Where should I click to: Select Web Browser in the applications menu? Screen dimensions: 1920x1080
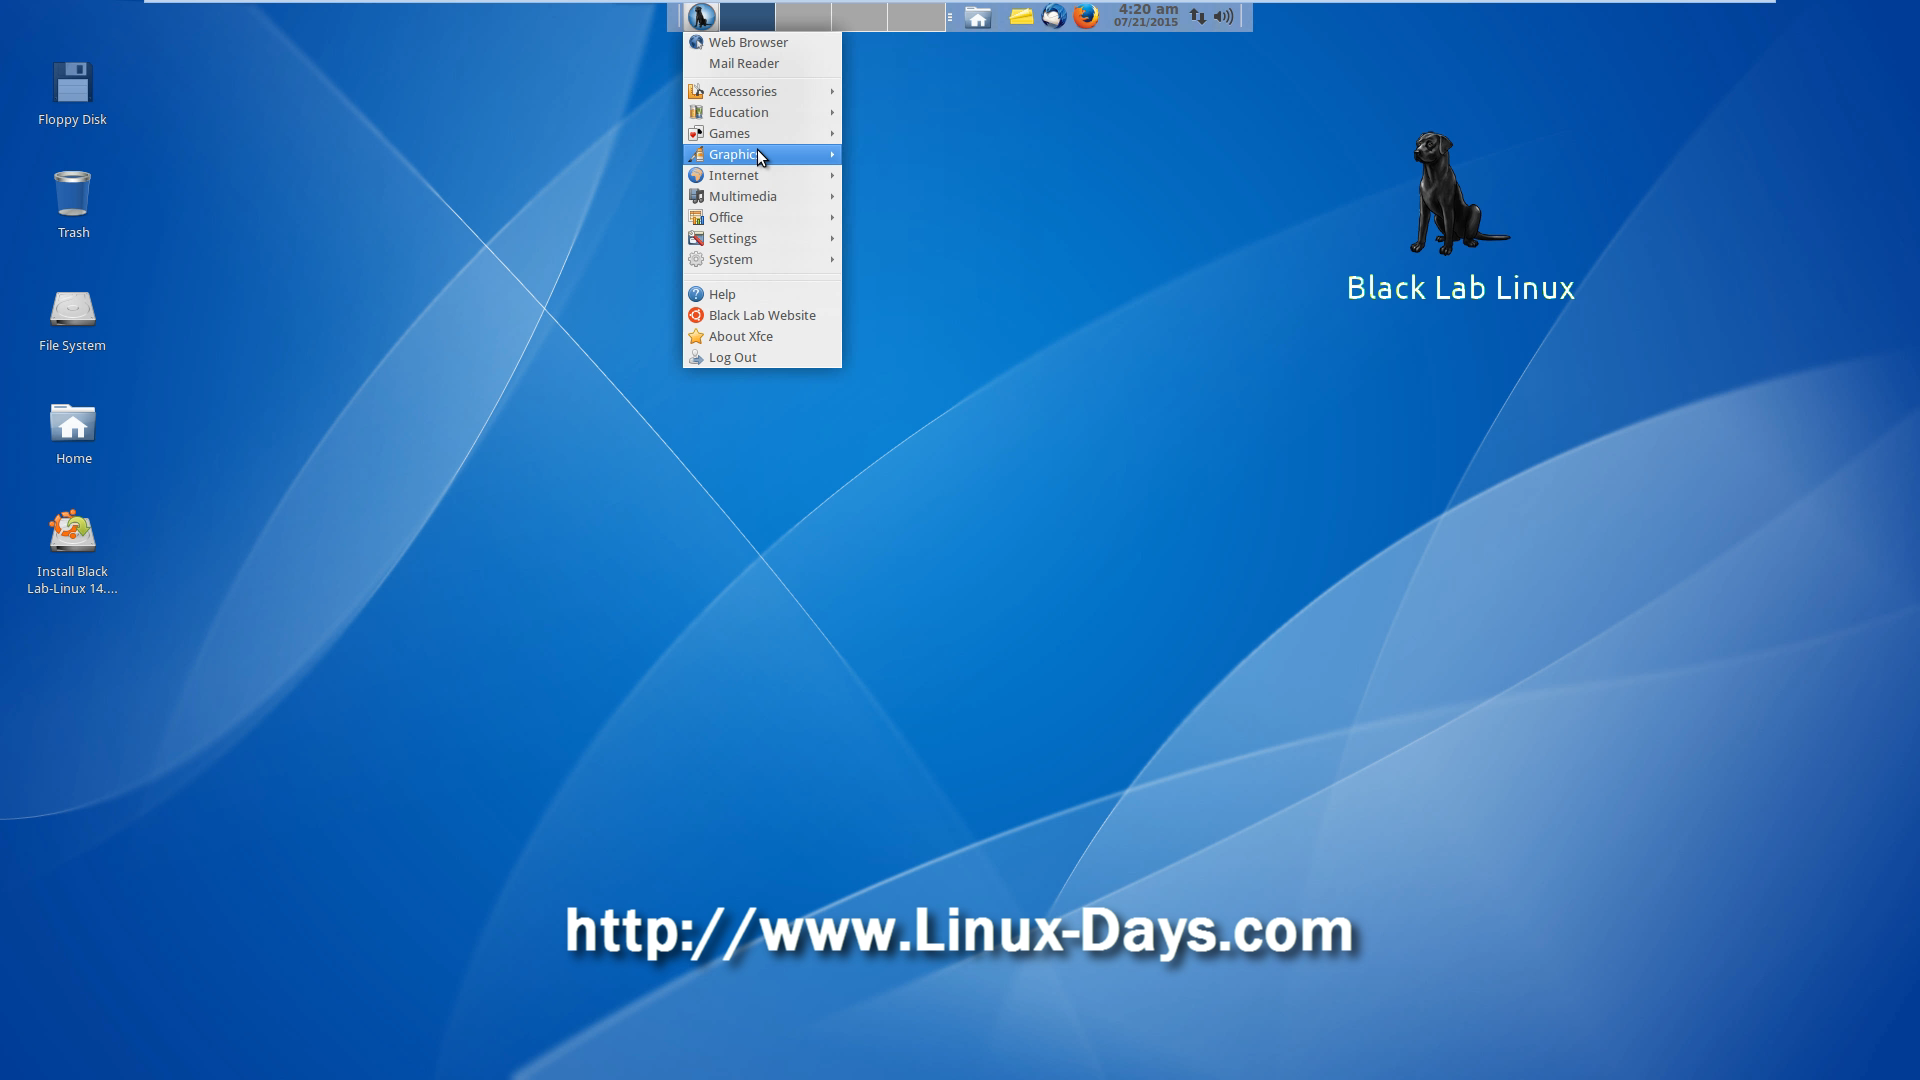pos(762,42)
